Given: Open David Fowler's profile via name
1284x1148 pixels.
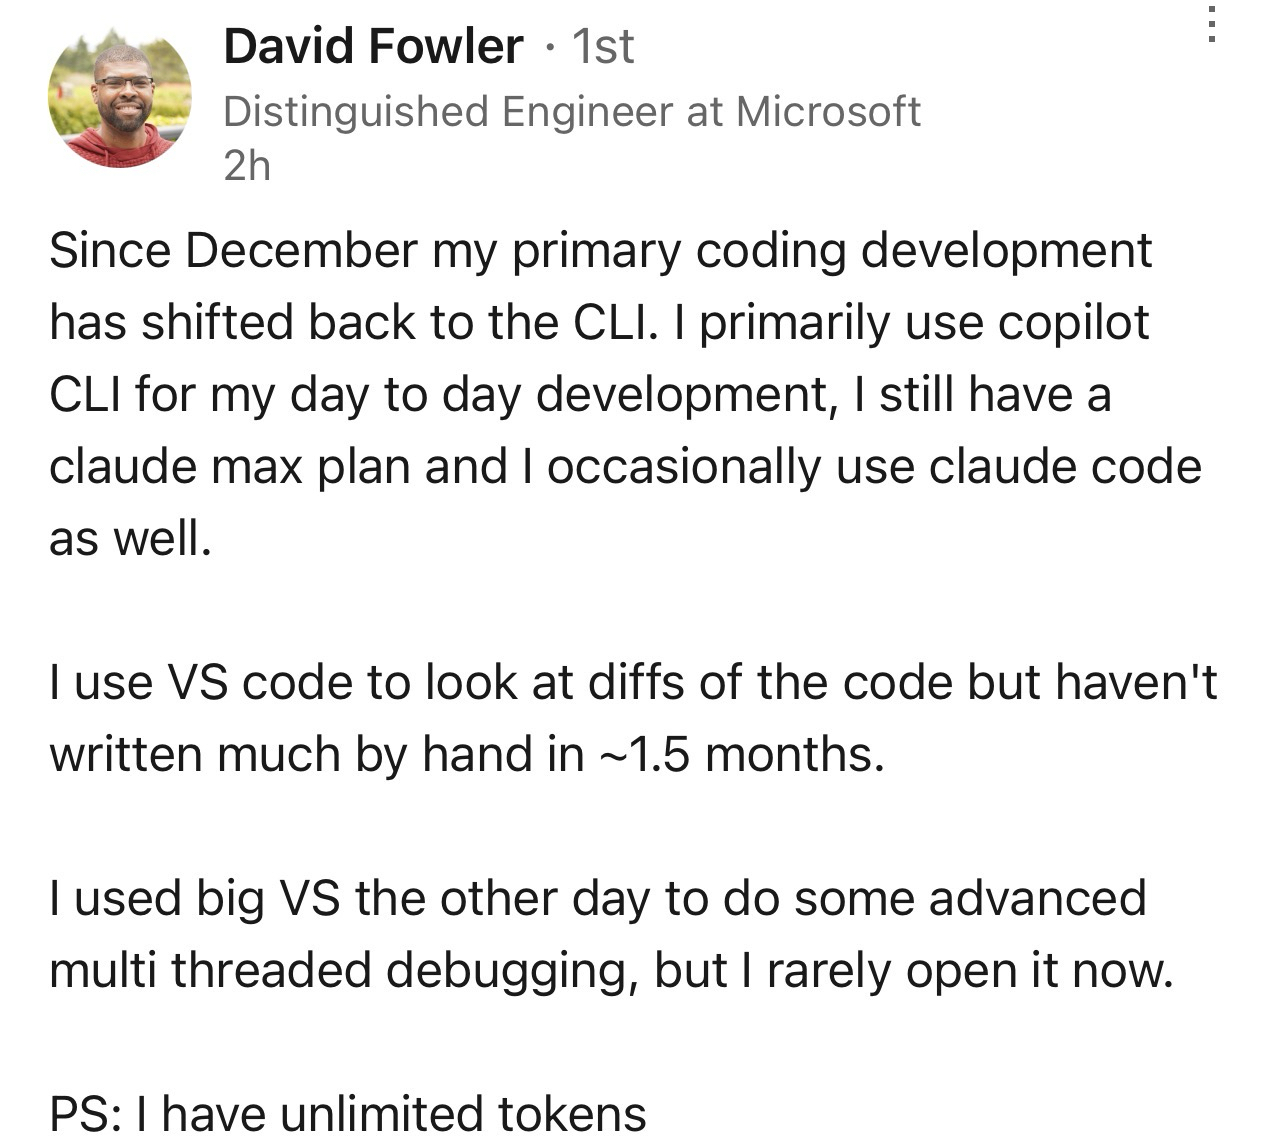Looking at the screenshot, I should click(373, 47).
